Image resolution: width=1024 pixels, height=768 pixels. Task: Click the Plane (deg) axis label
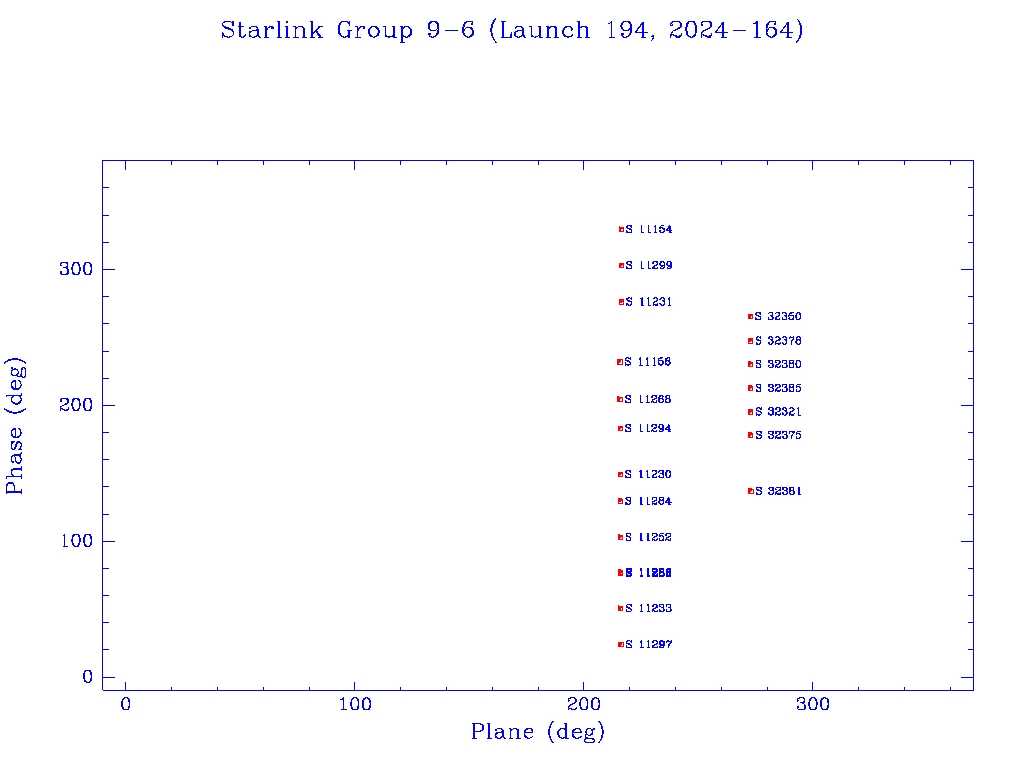click(x=537, y=731)
